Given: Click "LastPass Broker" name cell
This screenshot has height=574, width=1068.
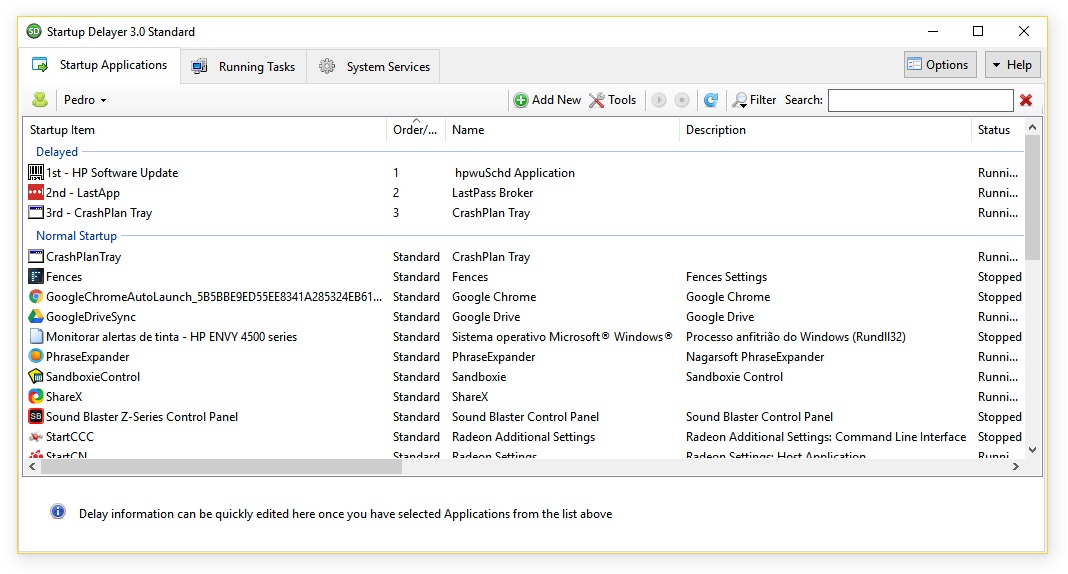Looking at the screenshot, I should tap(492, 193).
